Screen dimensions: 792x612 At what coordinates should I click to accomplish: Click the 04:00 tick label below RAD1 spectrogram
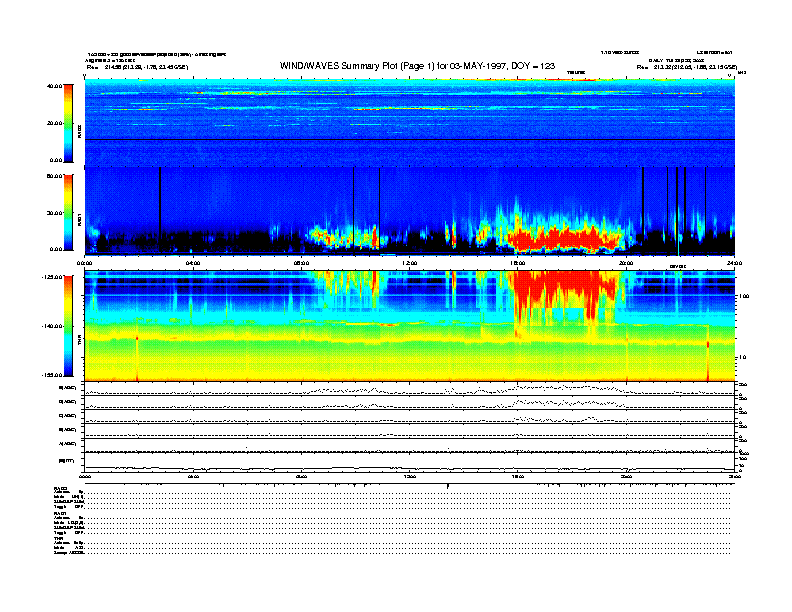pyautogui.click(x=193, y=263)
